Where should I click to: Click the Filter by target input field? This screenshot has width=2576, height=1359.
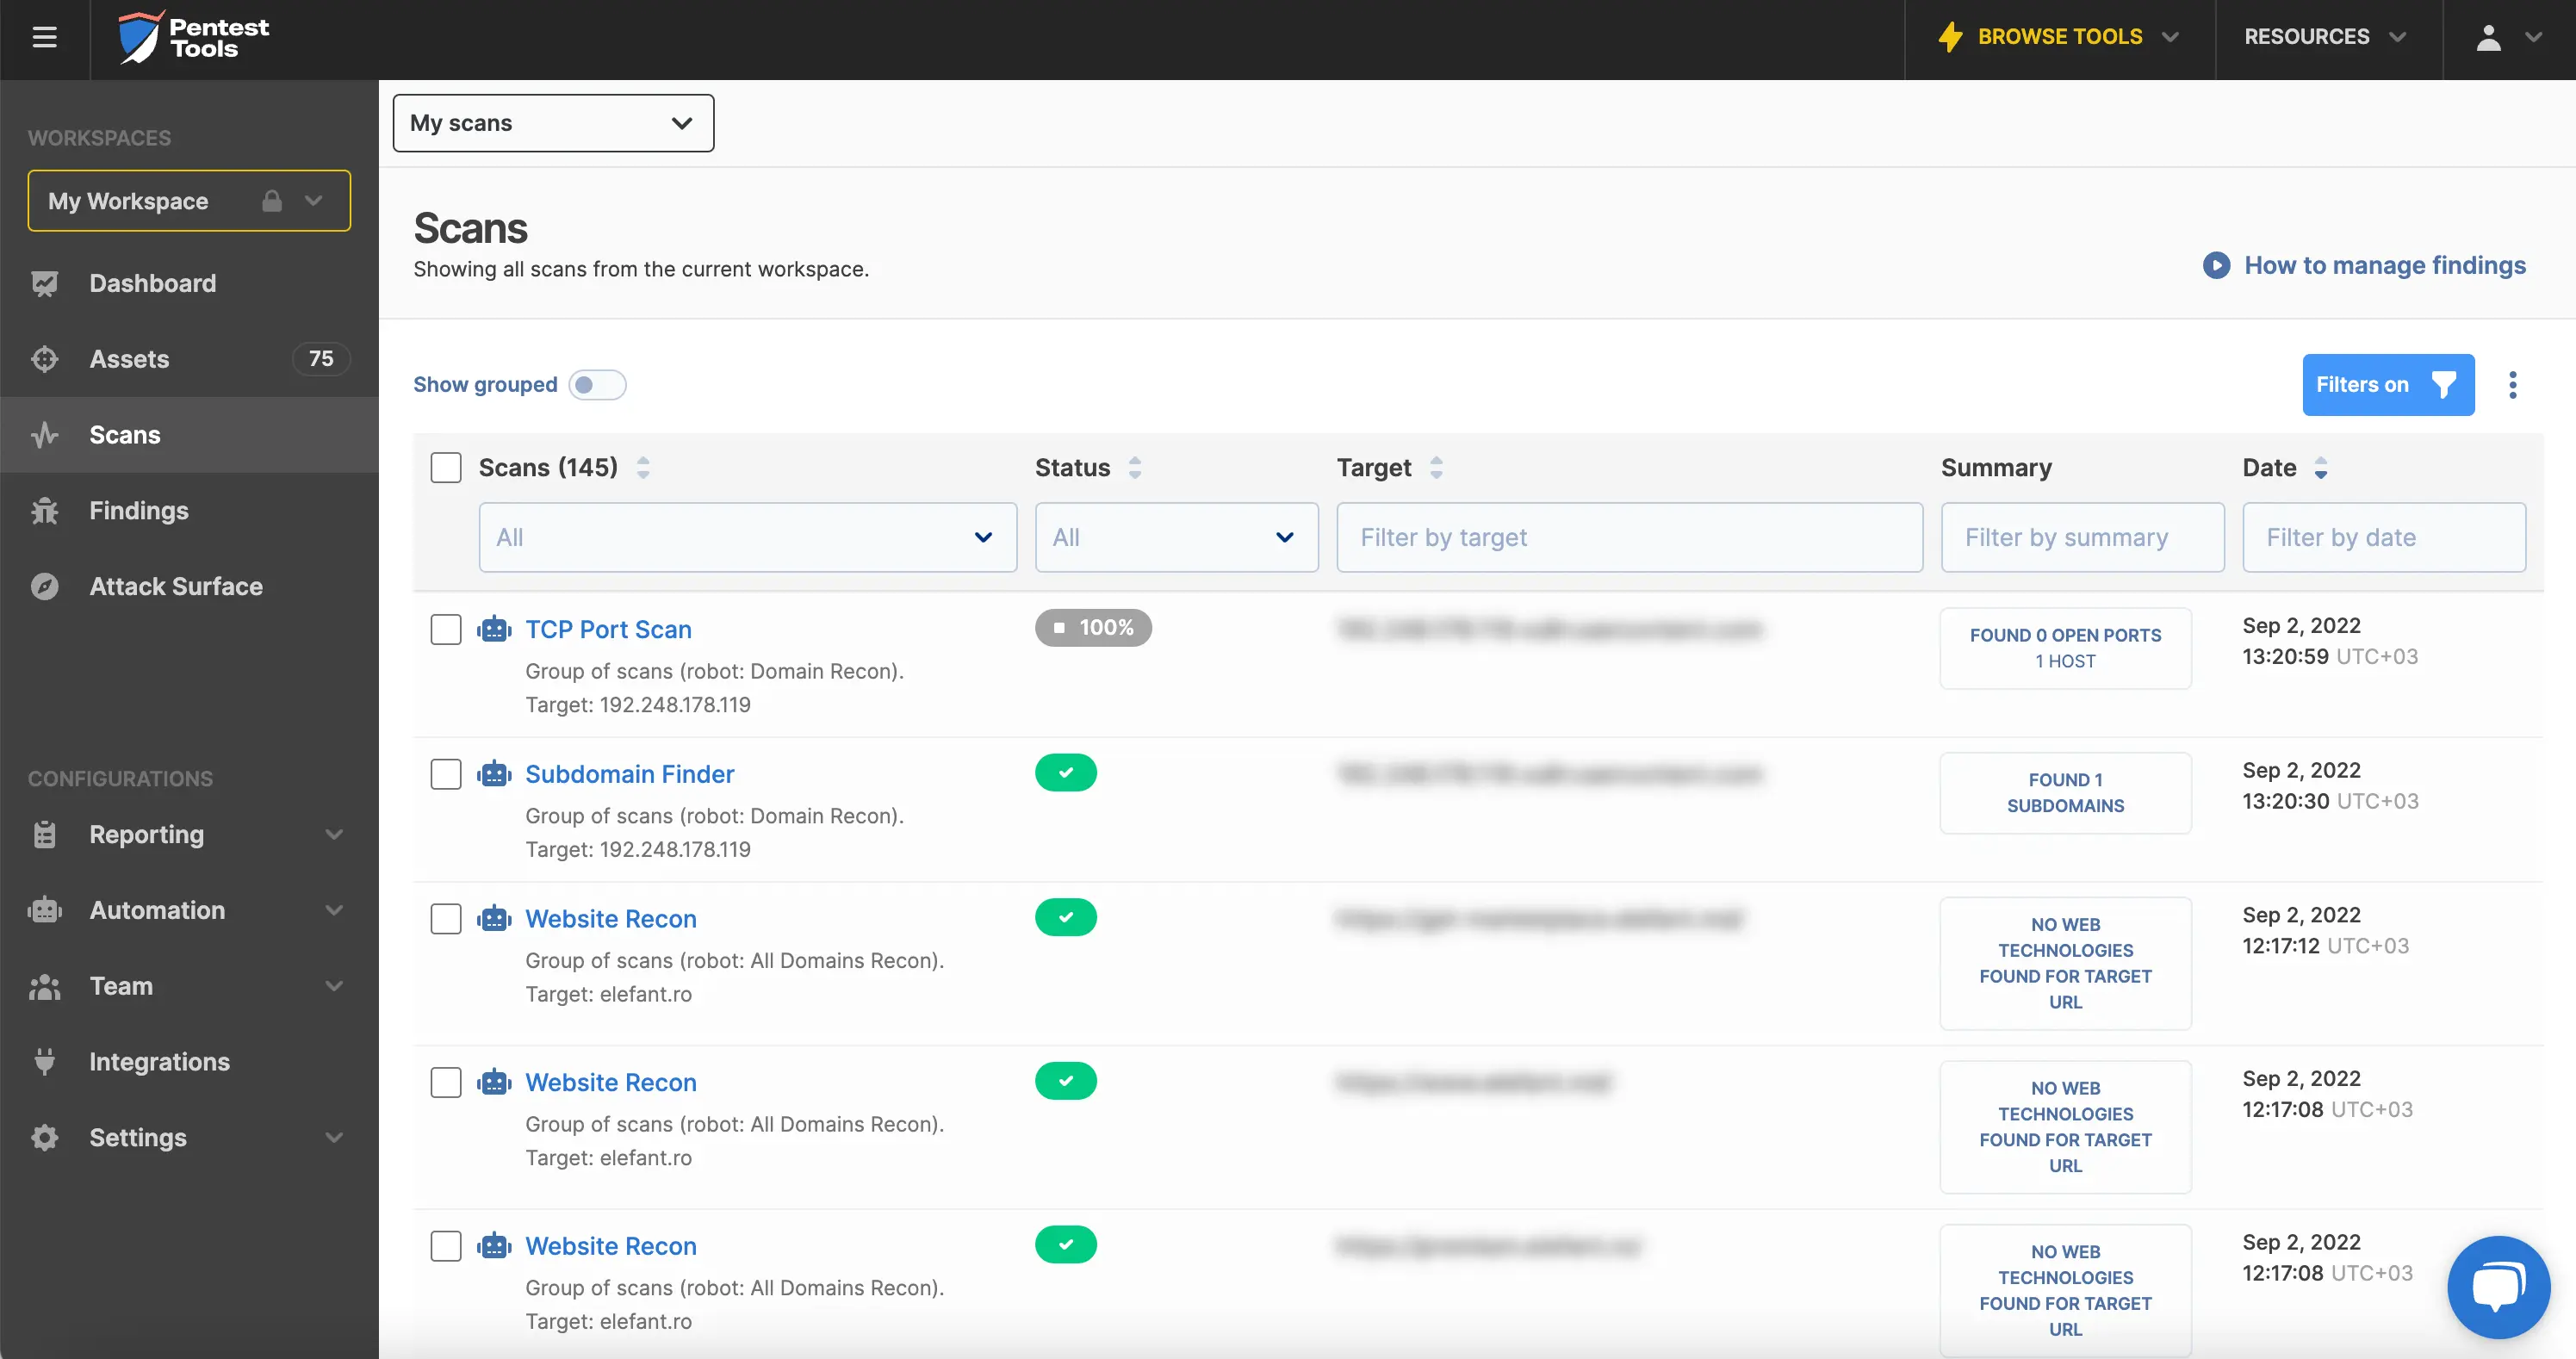(1630, 537)
